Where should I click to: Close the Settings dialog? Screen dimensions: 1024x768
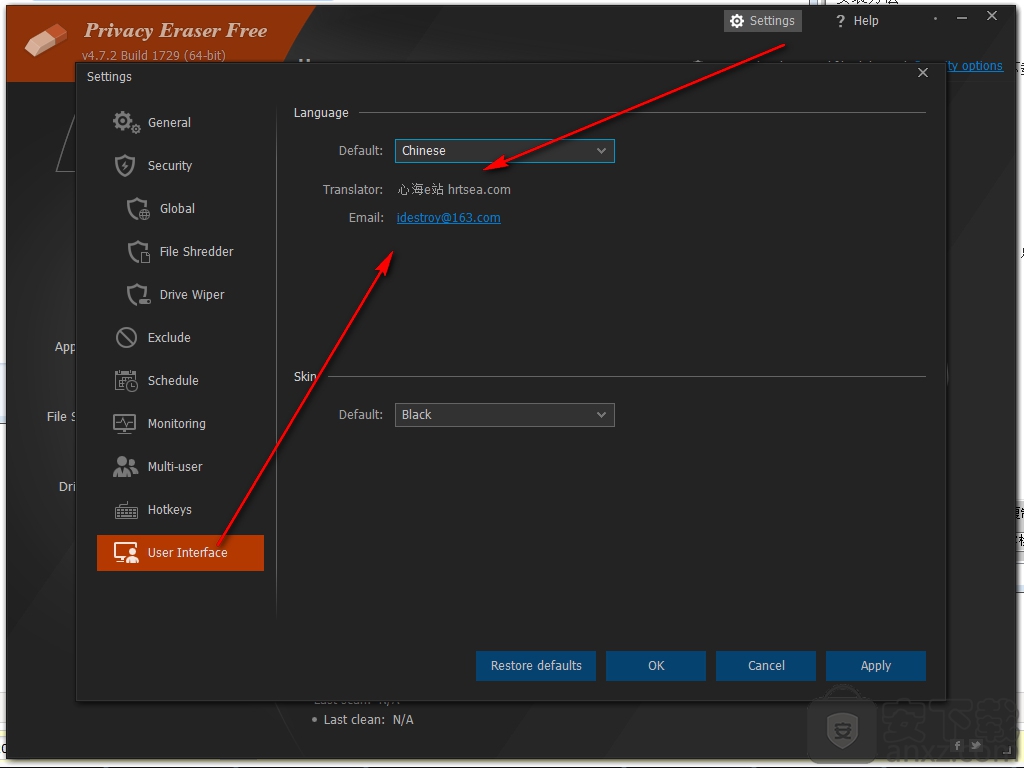pyautogui.click(x=923, y=72)
